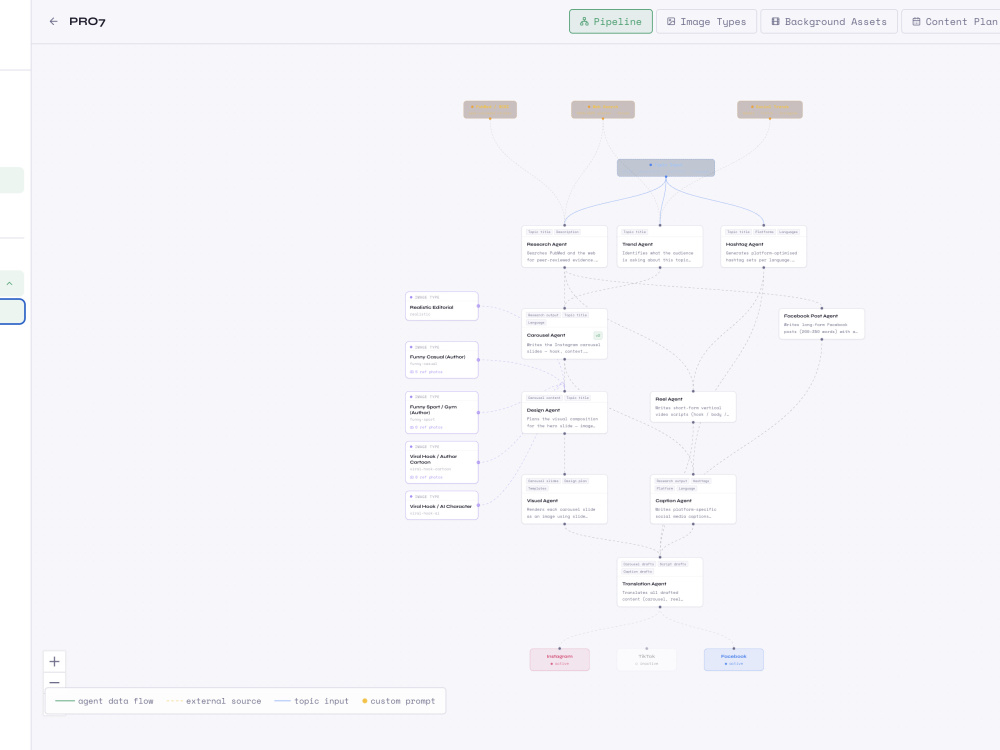1000x750 pixels.
Task: Click the Web Search external source node
Action: (x=603, y=109)
